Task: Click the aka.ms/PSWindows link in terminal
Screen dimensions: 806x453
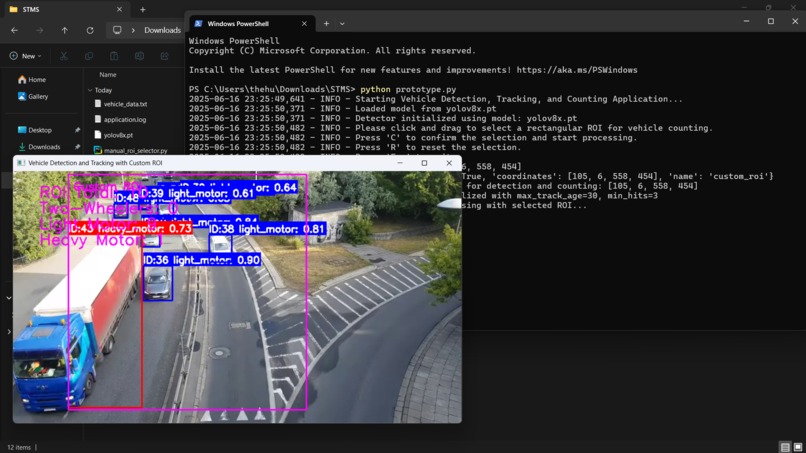Action: pos(577,70)
